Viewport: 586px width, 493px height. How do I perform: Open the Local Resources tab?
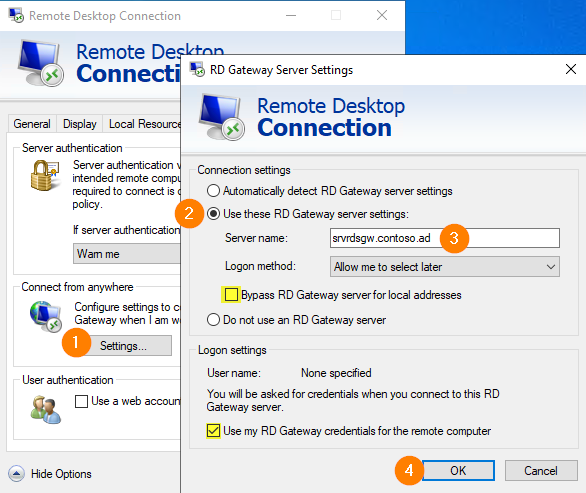click(x=145, y=124)
